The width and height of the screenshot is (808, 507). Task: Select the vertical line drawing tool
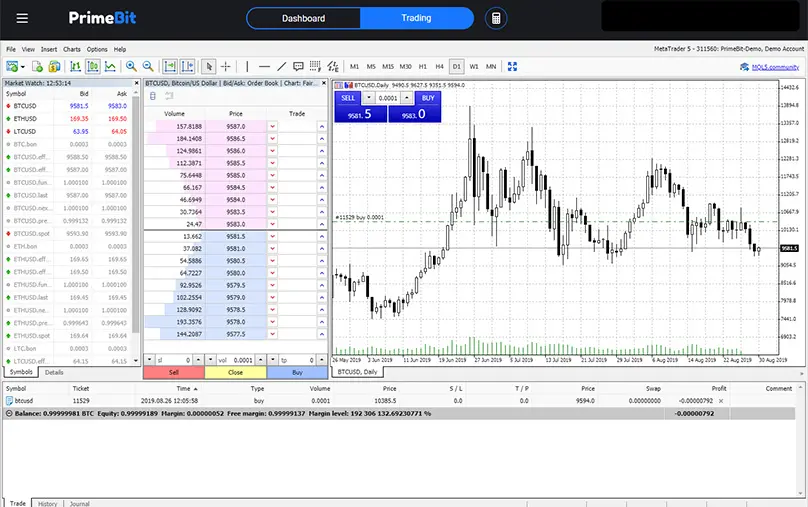pyautogui.click(x=247, y=66)
